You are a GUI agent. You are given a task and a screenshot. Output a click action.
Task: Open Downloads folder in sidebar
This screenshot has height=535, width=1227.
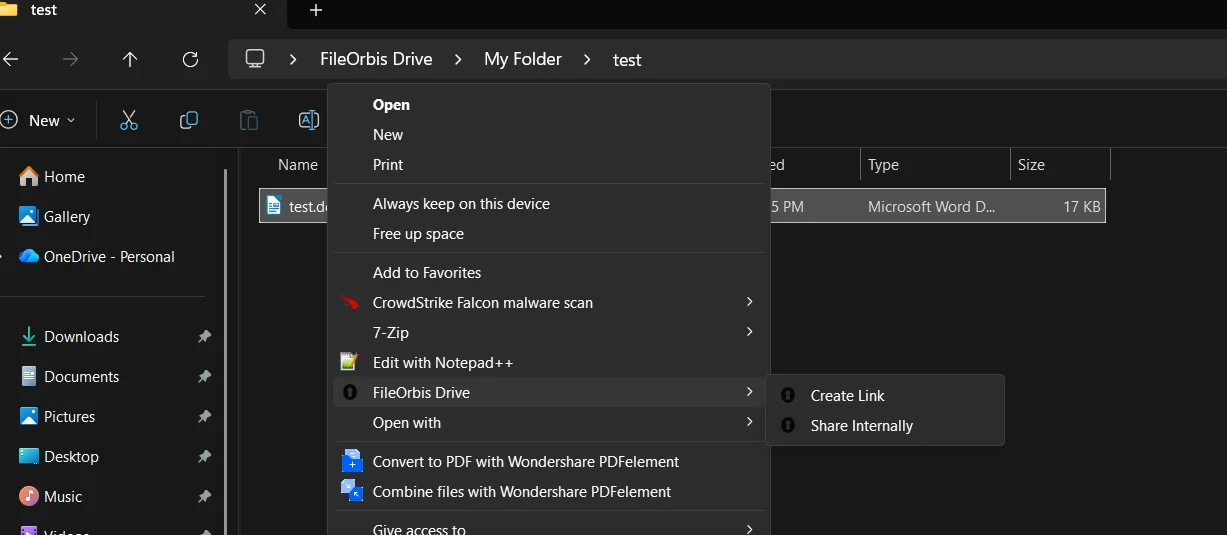[x=81, y=337]
